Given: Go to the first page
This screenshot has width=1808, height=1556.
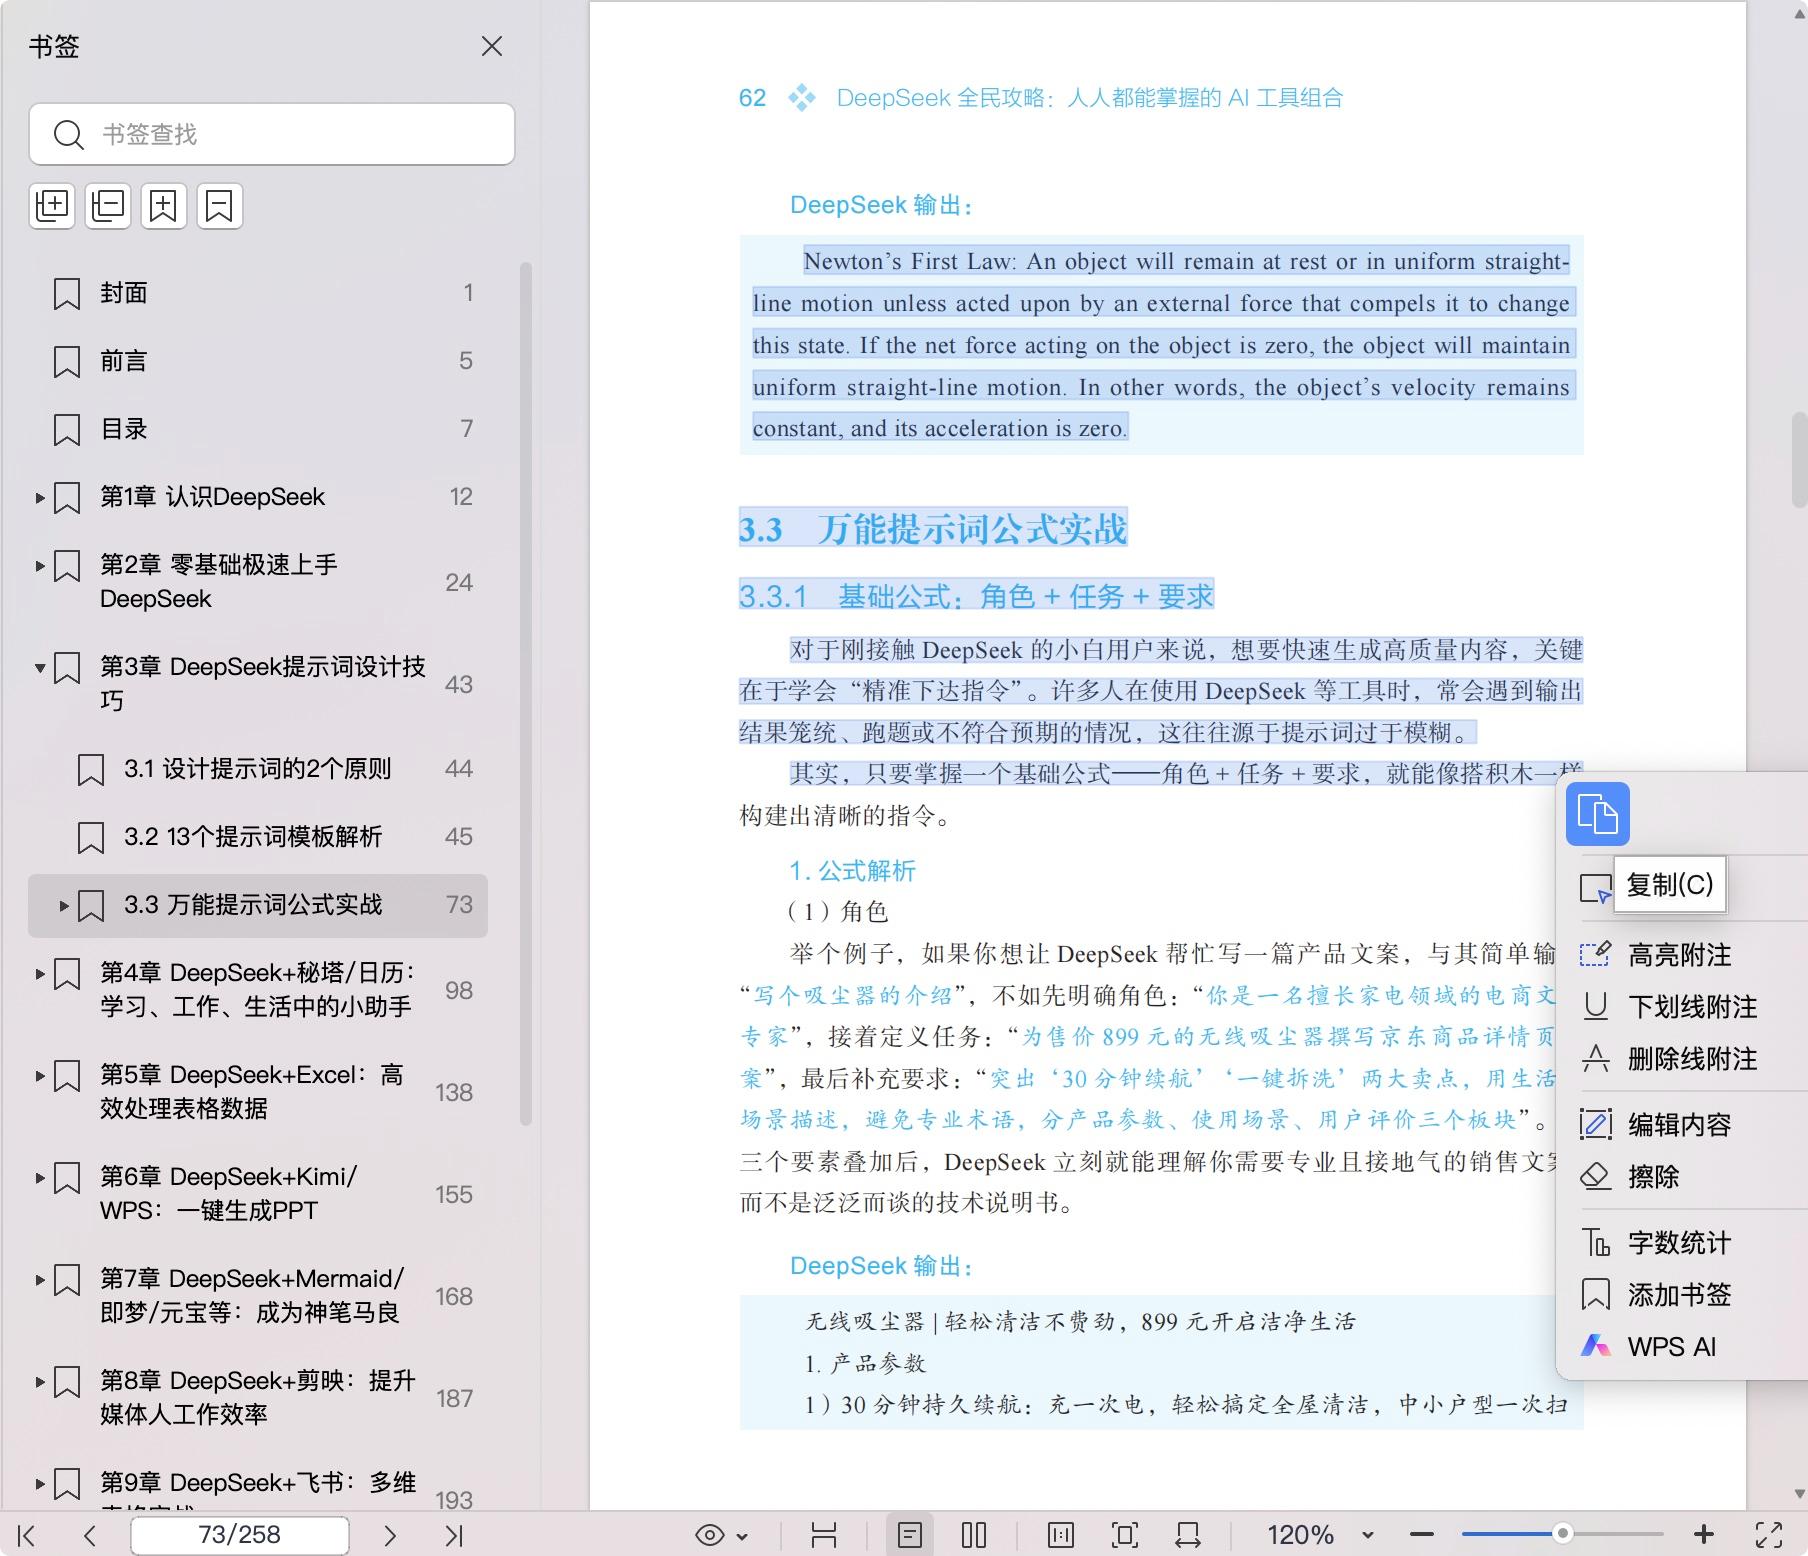Looking at the screenshot, I should pyautogui.click(x=27, y=1535).
